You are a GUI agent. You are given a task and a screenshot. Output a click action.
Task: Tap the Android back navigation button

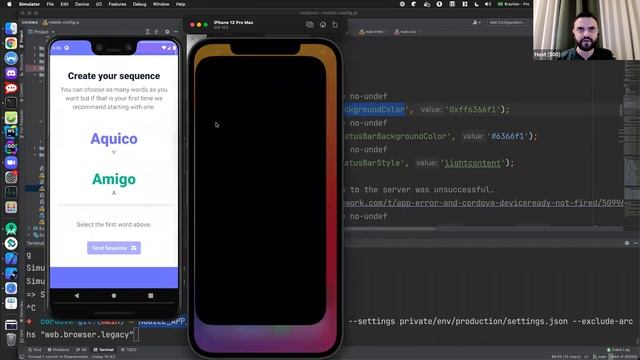pos(77,296)
